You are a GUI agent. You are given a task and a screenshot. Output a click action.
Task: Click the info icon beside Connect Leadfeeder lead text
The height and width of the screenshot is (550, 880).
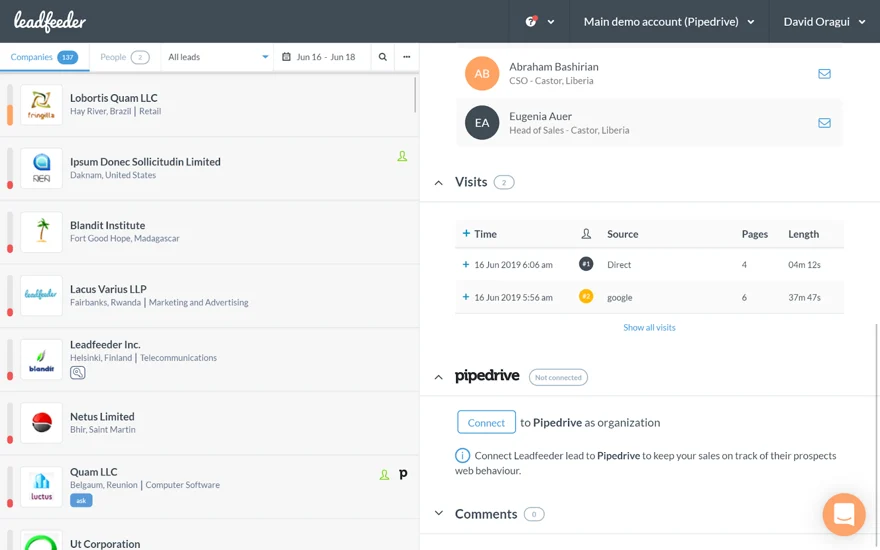(462, 455)
